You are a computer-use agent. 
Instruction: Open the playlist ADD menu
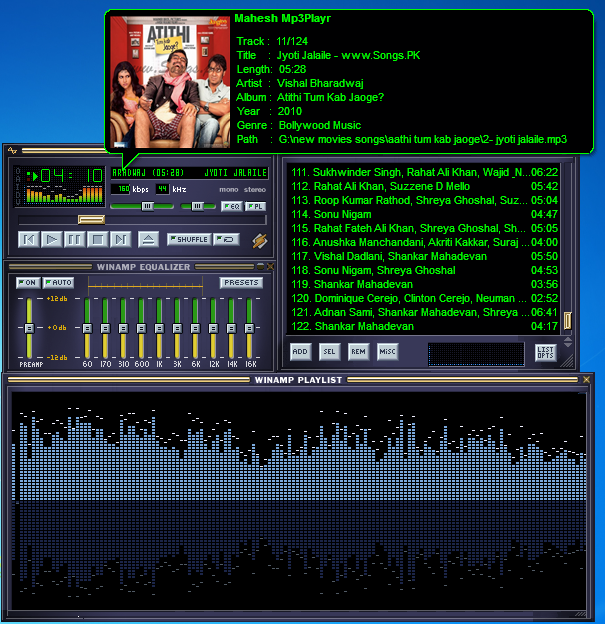pyautogui.click(x=300, y=352)
